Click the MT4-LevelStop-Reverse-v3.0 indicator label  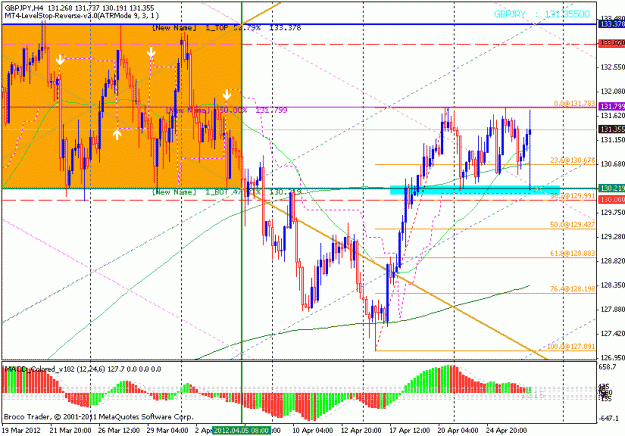pyautogui.click(x=81, y=16)
